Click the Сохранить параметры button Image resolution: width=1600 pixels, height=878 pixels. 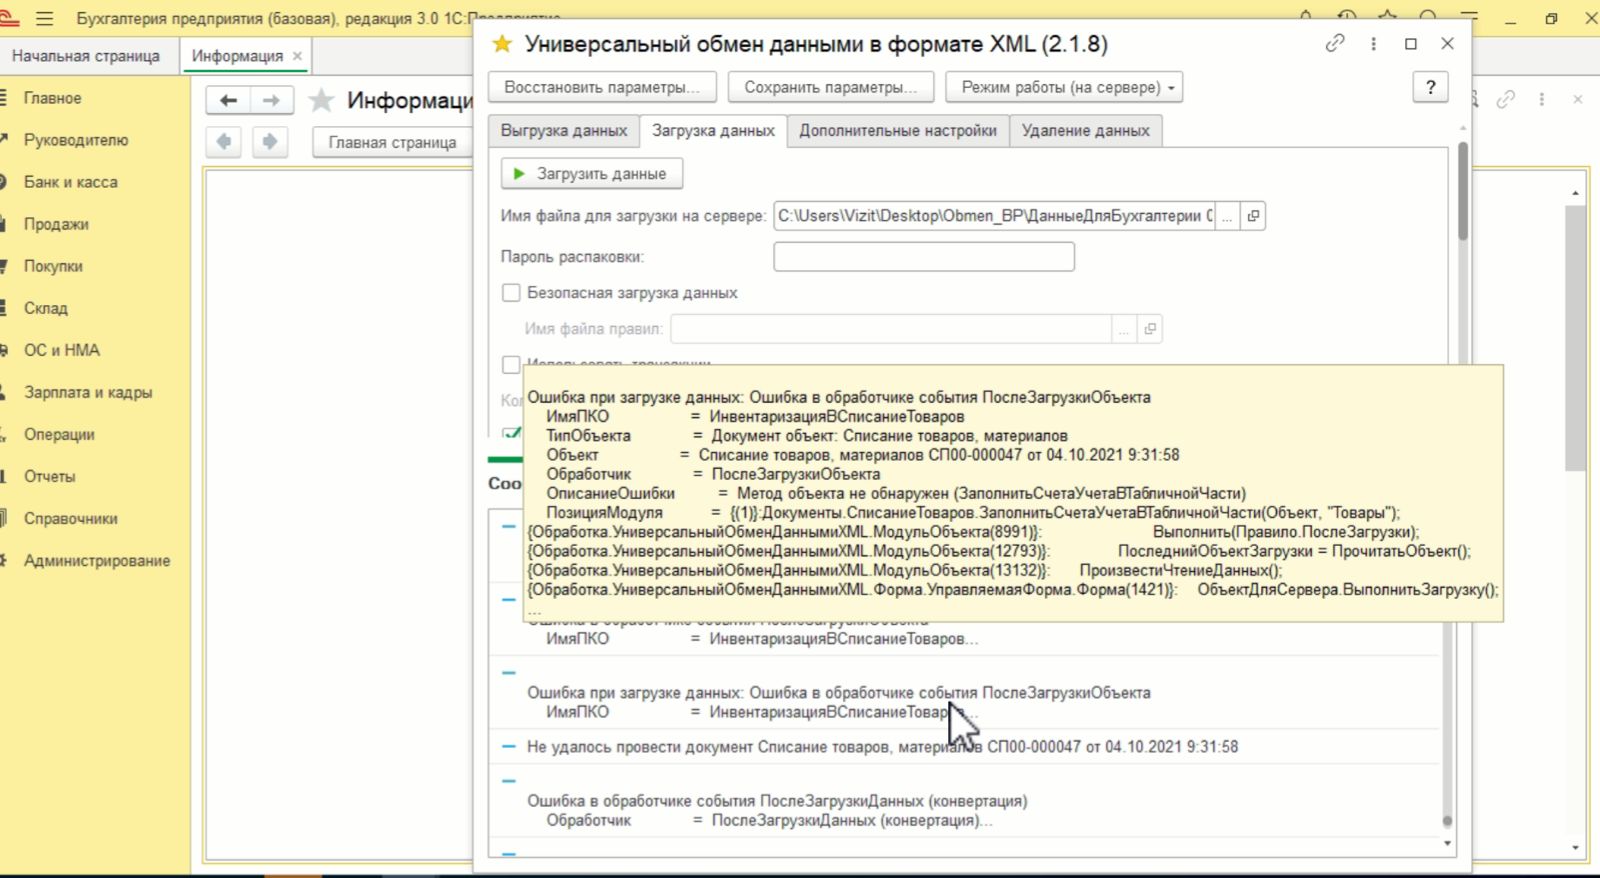(x=830, y=88)
